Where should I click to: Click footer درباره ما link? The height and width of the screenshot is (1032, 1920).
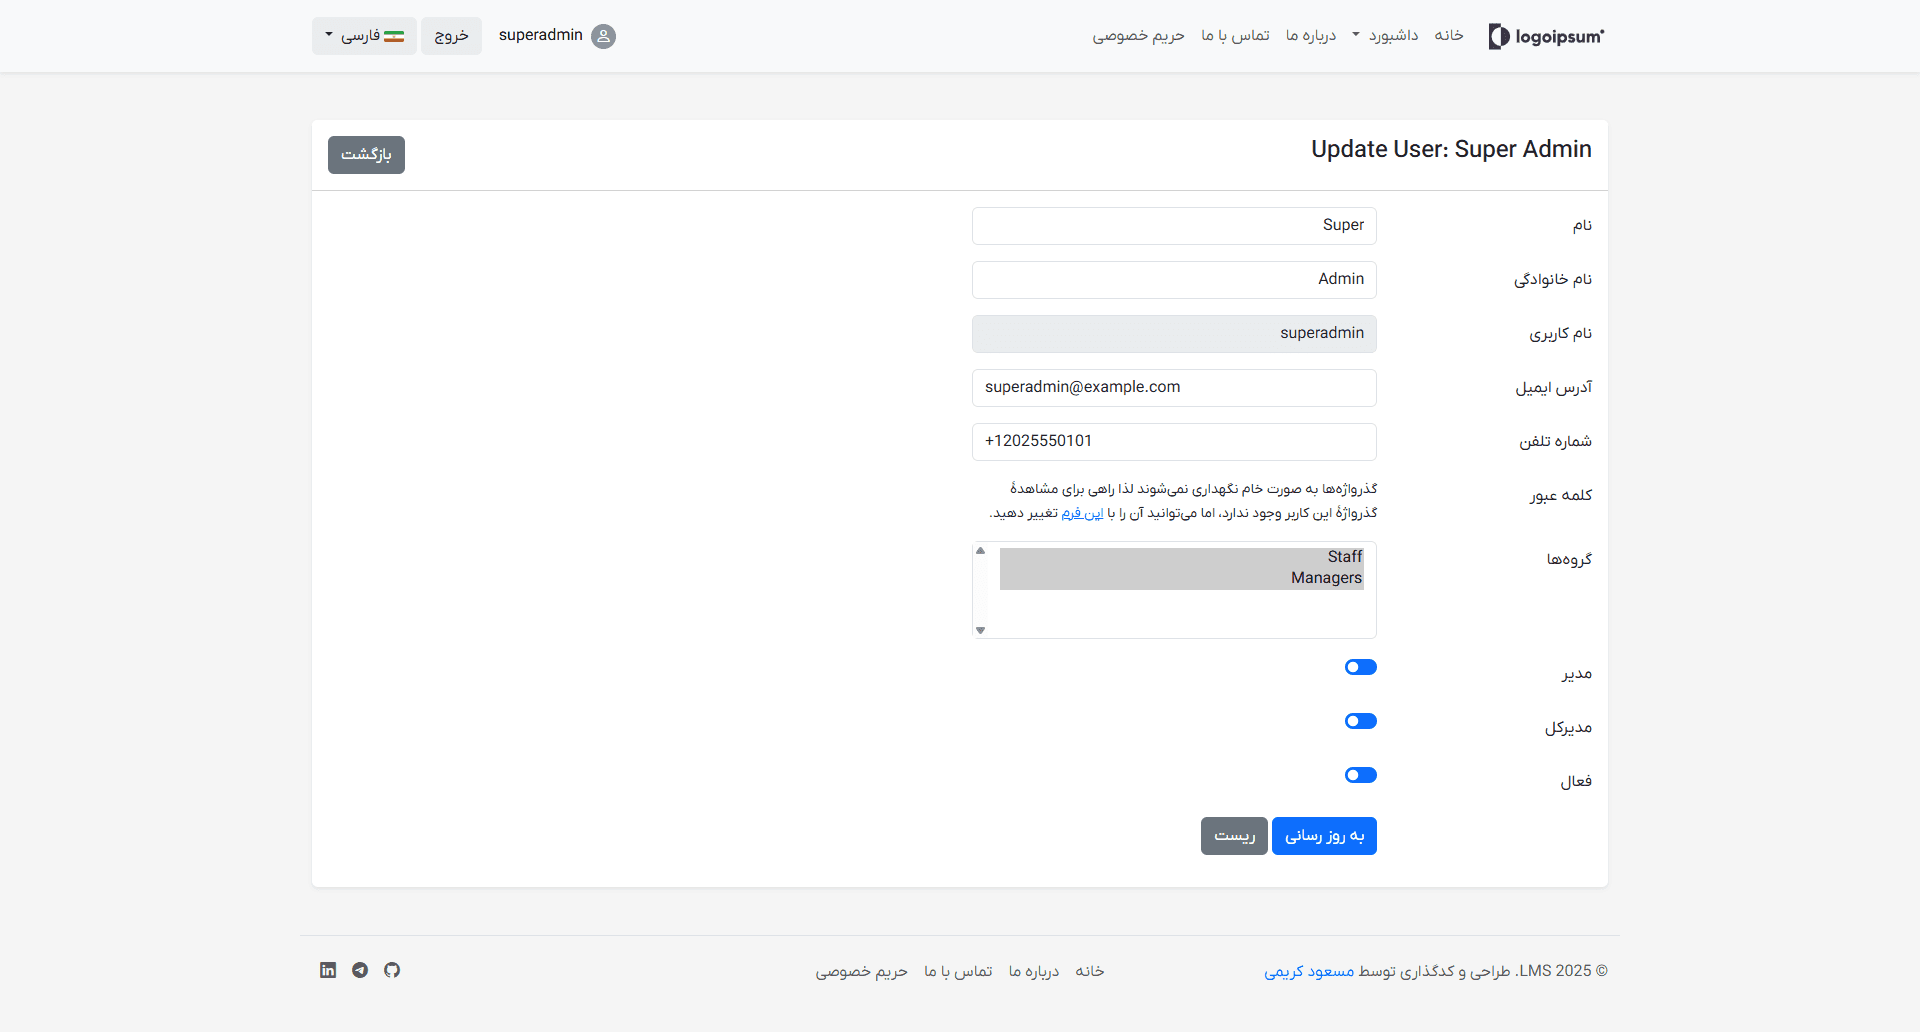click(x=1034, y=971)
